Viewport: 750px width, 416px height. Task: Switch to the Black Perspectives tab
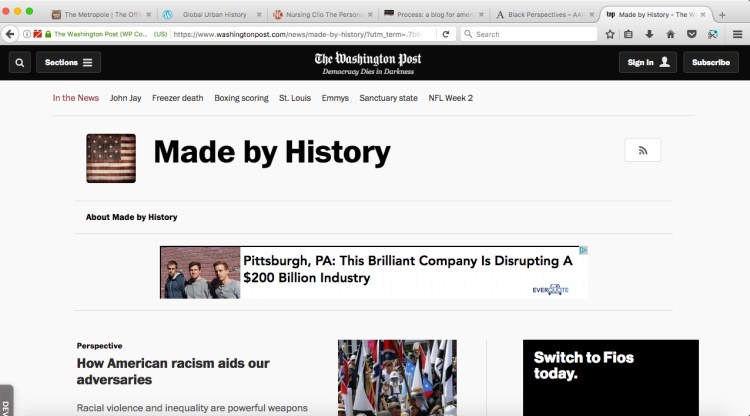point(545,15)
